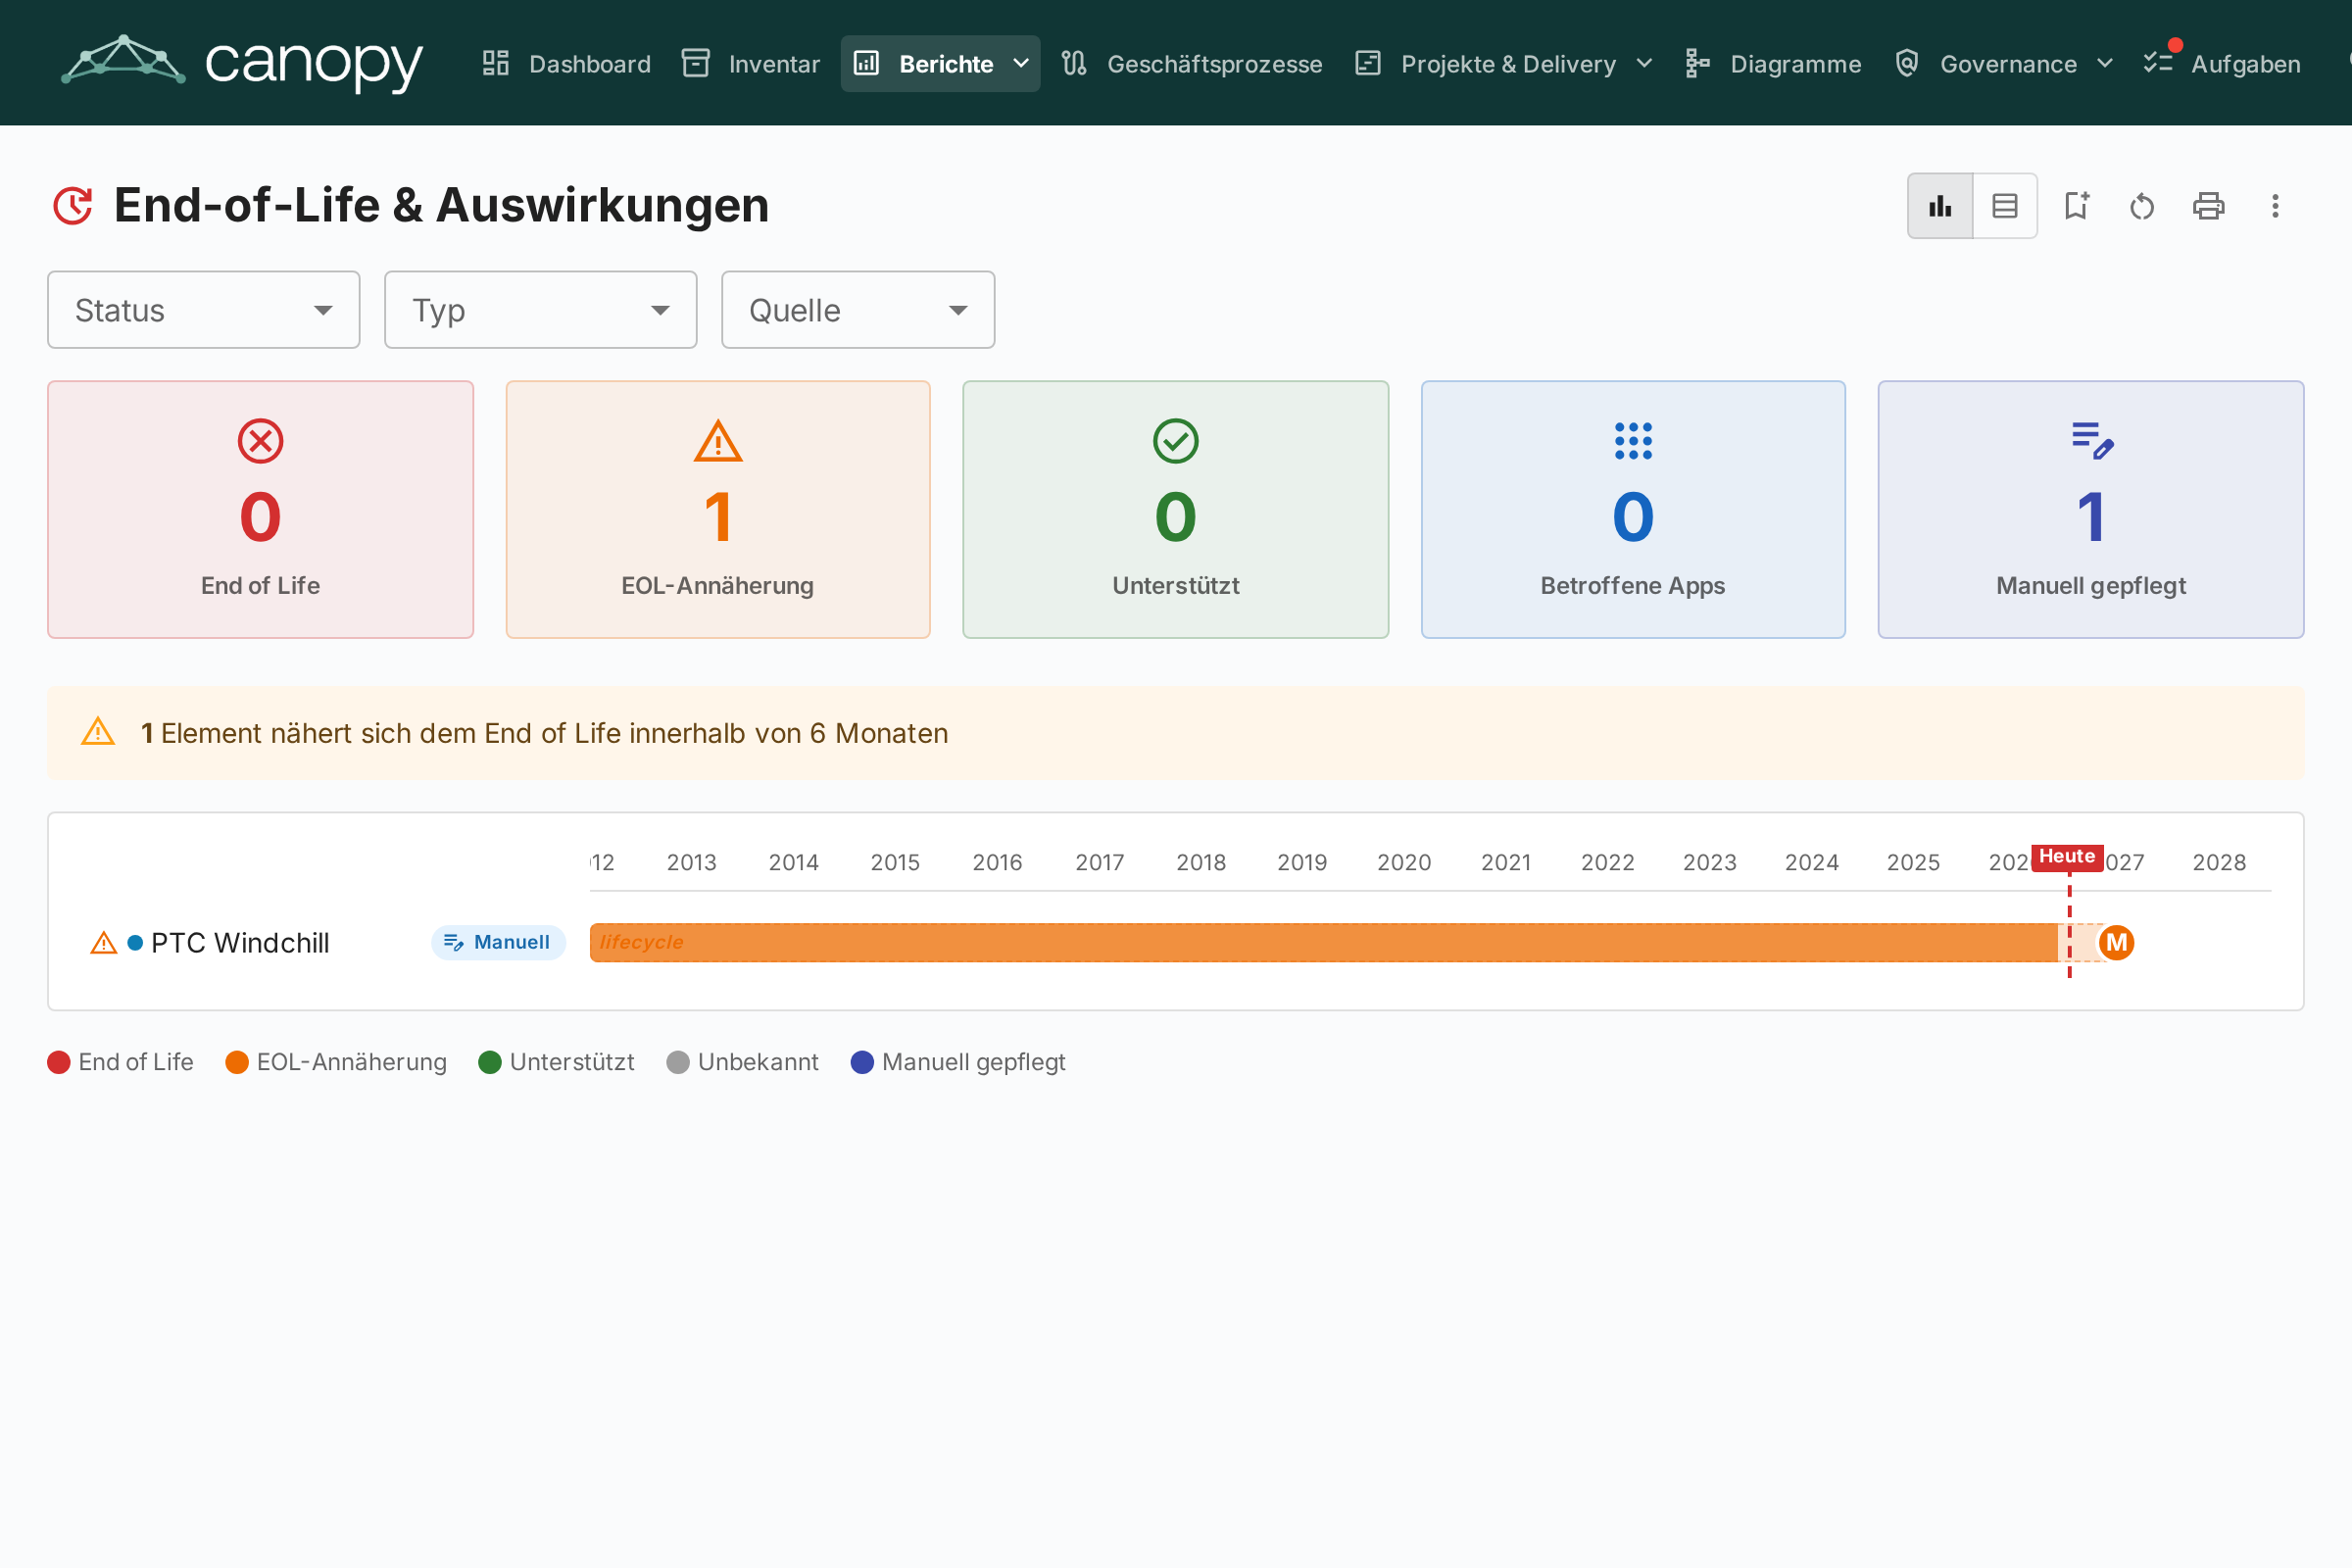
Task: Click the blue dot grid apps icon
Action: [x=1633, y=441]
